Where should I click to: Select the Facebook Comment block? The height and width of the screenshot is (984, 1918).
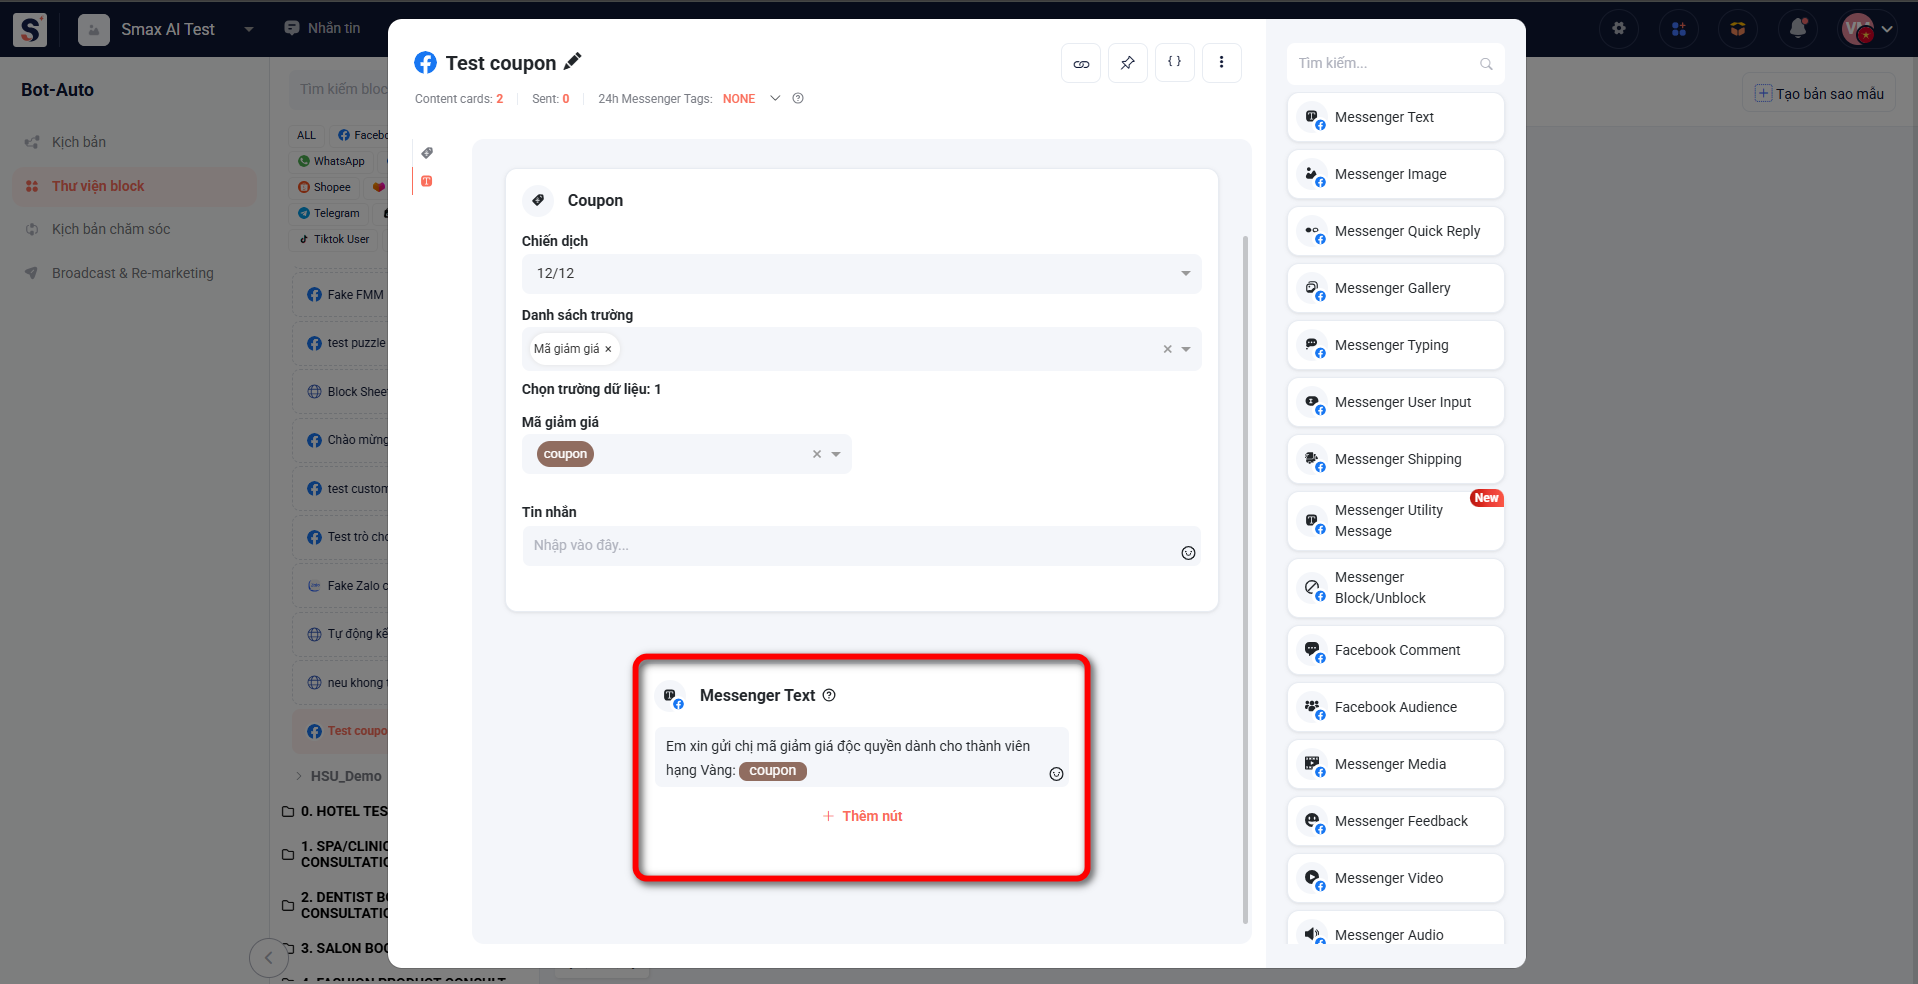click(x=1395, y=650)
